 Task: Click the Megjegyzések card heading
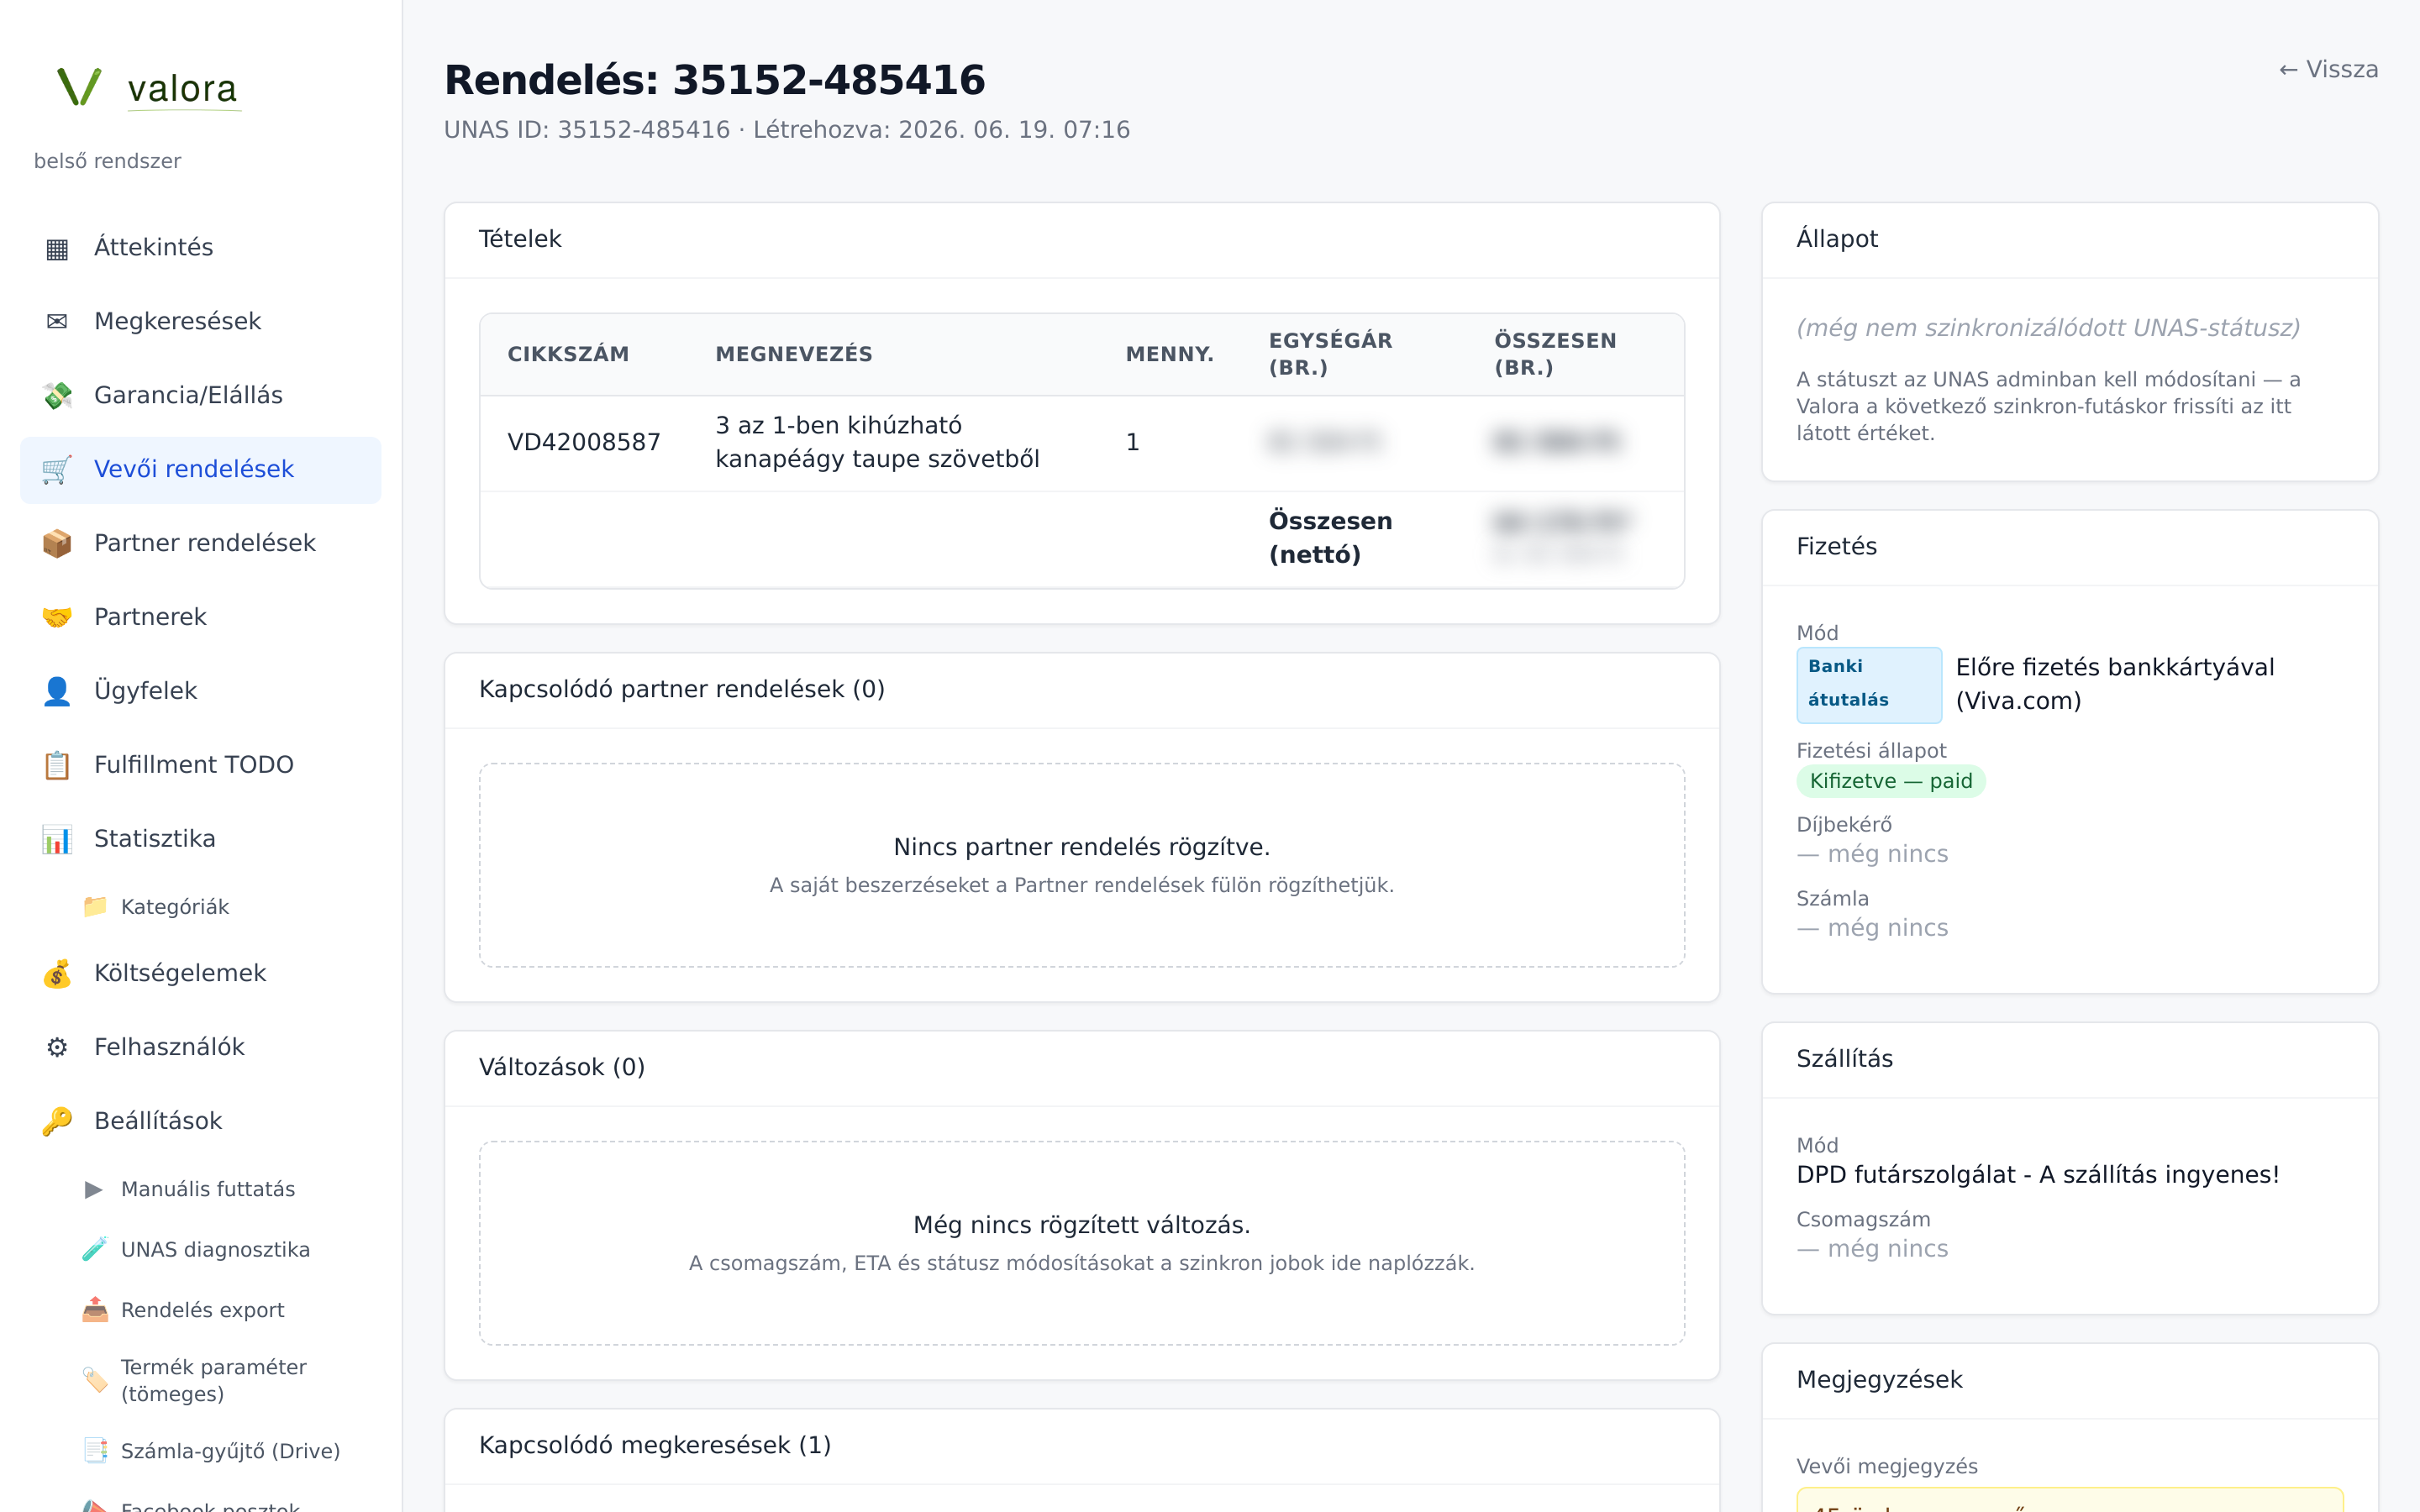(x=1879, y=1380)
